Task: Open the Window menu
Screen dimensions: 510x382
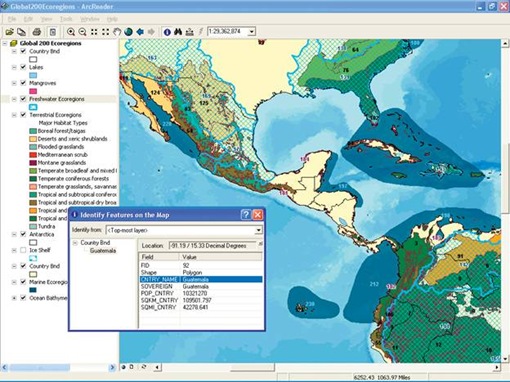Action: (x=90, y=19)
